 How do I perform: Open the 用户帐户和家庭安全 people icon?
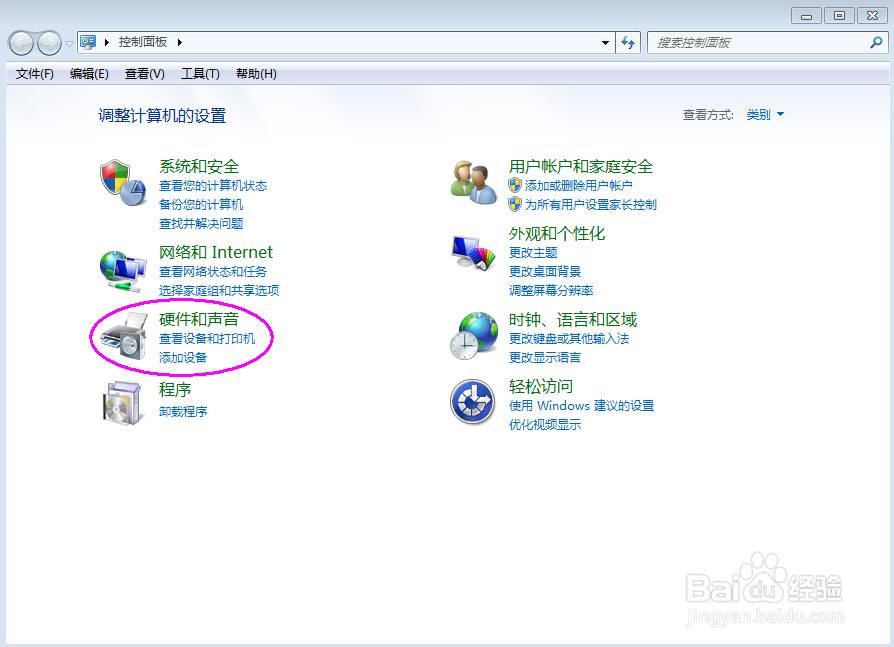click(473, 182)
